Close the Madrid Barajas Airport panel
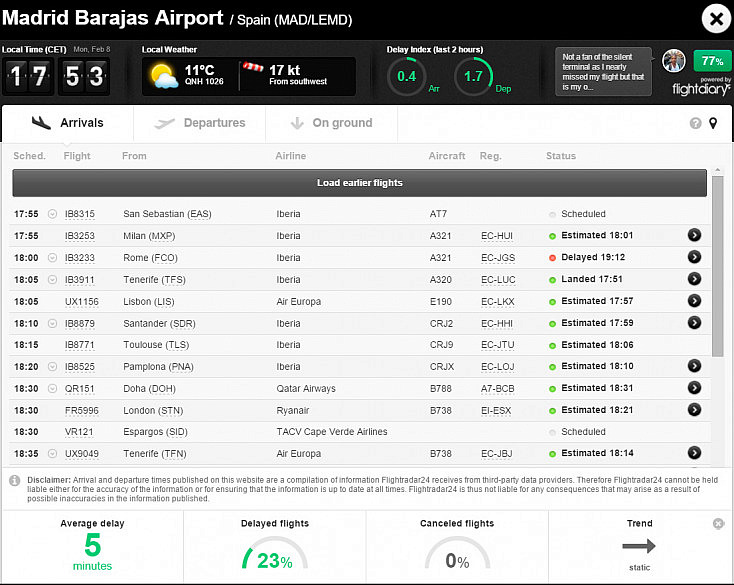This screenshot has height=585, width=734. pos(716,19)
